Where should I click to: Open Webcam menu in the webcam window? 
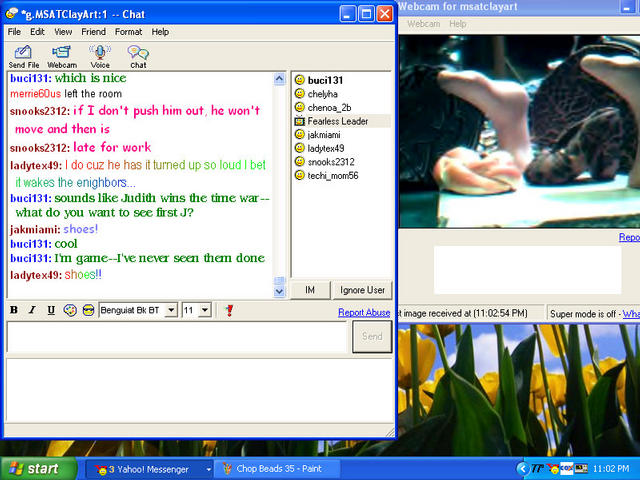tap(423, 24)
